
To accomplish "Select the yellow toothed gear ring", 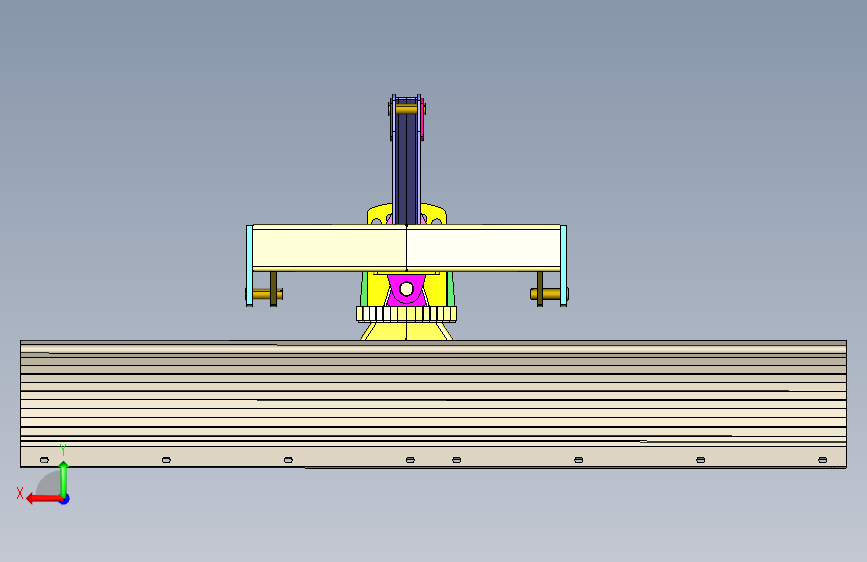I will click(406, 314).
